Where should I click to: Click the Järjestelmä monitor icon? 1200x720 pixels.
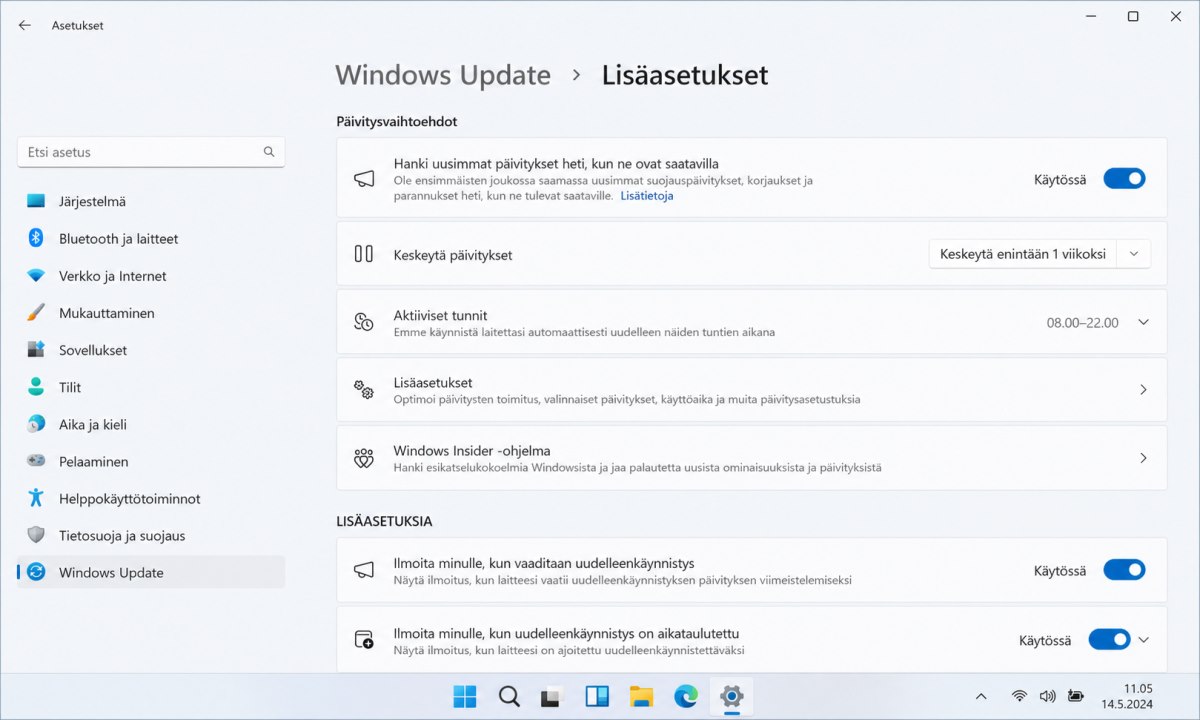coord(36,201)
